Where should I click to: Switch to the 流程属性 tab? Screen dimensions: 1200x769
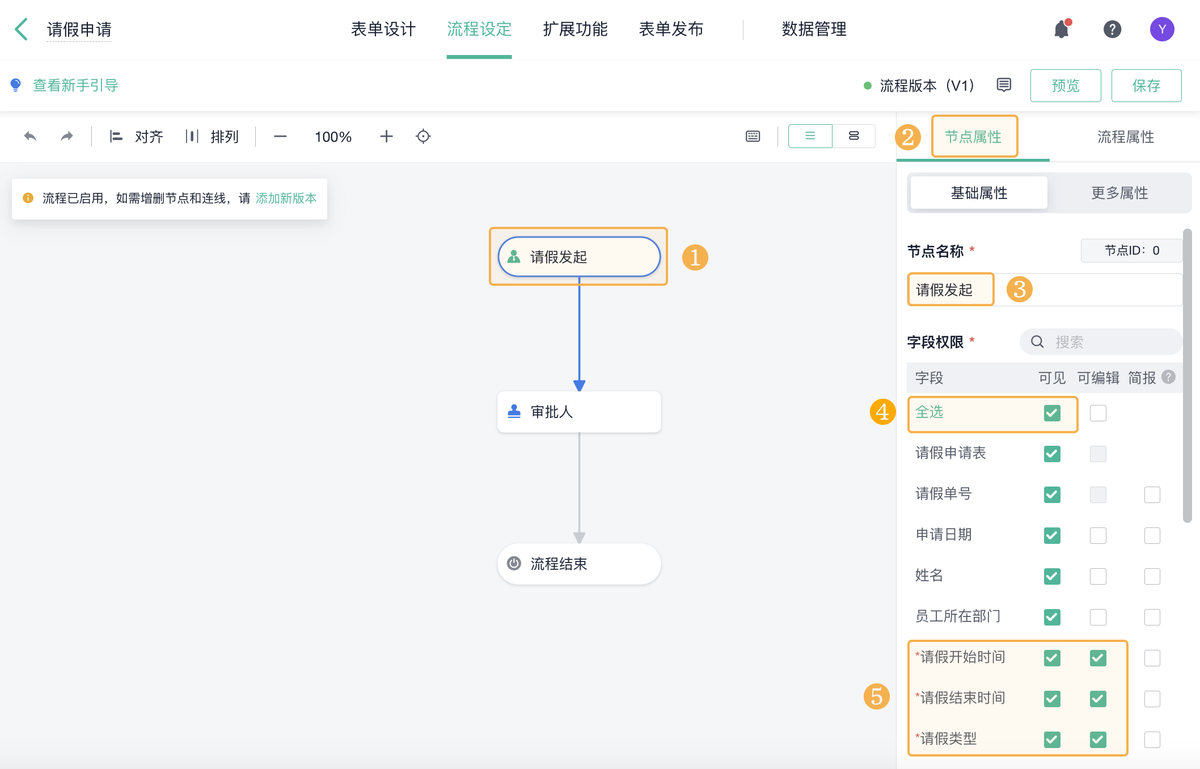click(1125, 137)
